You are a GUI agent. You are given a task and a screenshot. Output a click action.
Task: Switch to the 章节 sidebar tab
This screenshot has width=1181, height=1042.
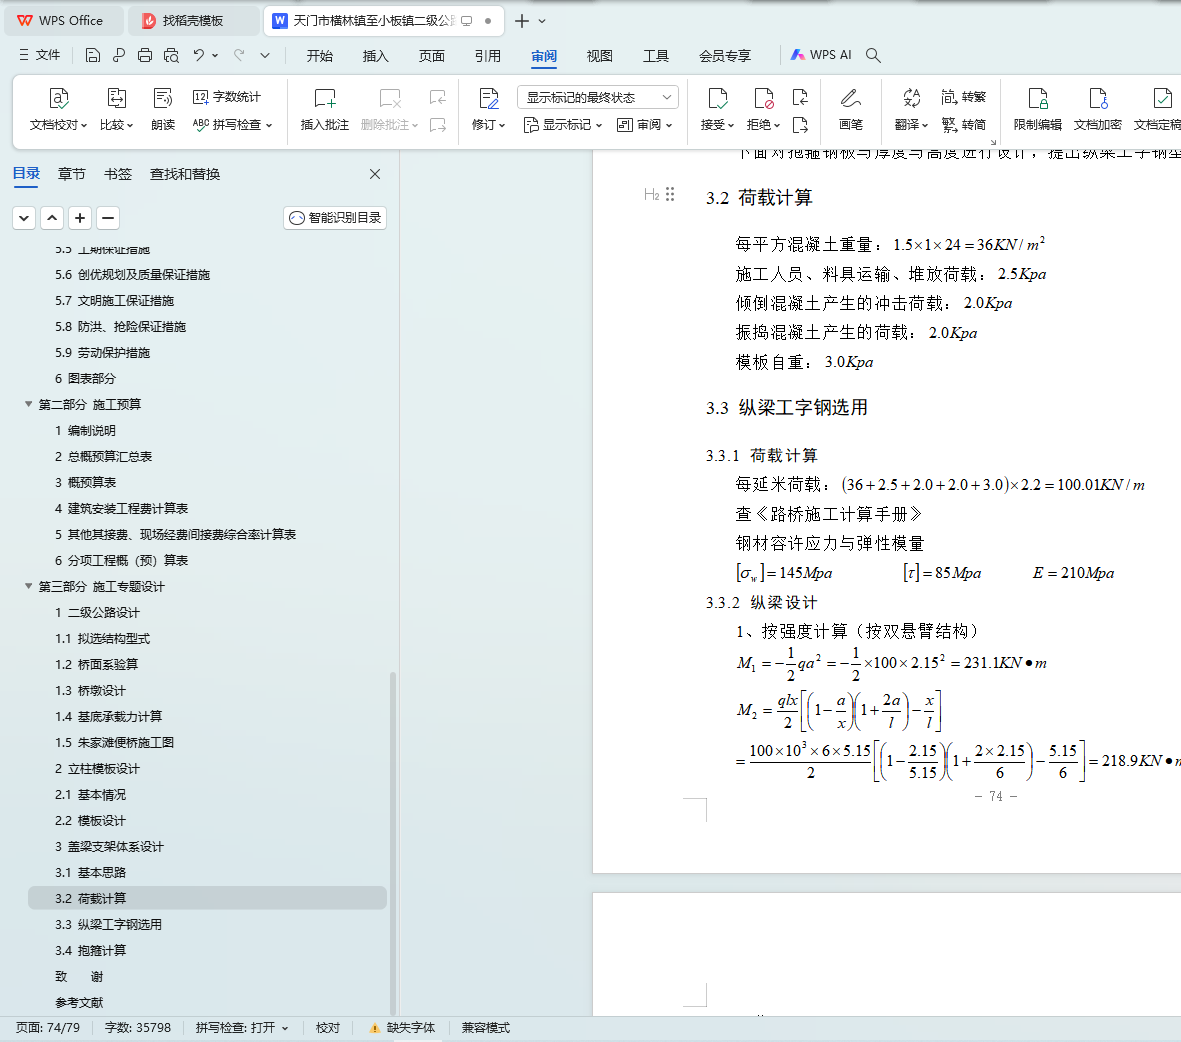click(72, 174)
